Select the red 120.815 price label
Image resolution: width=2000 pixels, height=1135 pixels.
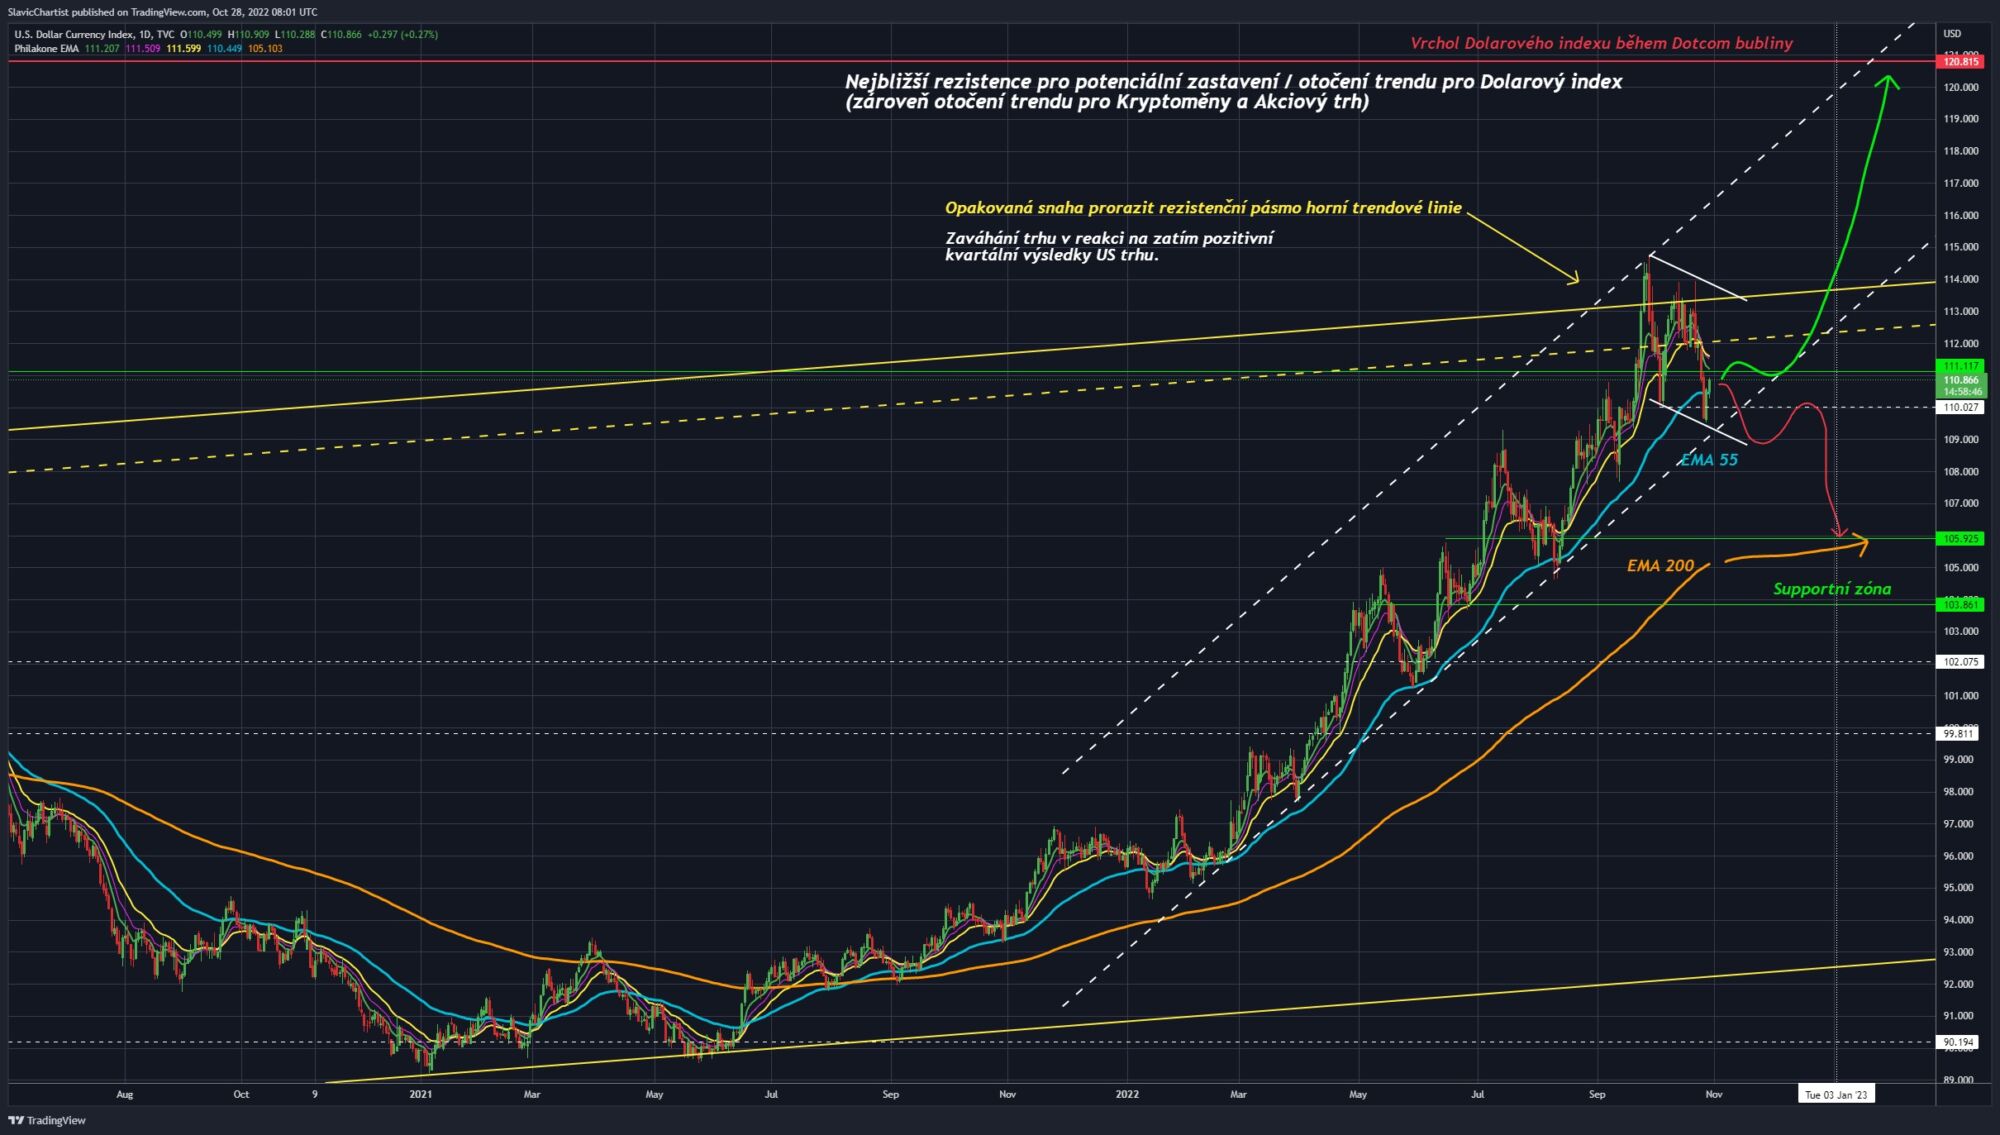[x=1960, y=62]
